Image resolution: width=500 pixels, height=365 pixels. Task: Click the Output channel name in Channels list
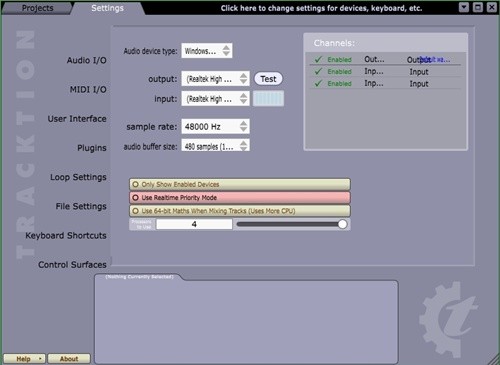419,60
